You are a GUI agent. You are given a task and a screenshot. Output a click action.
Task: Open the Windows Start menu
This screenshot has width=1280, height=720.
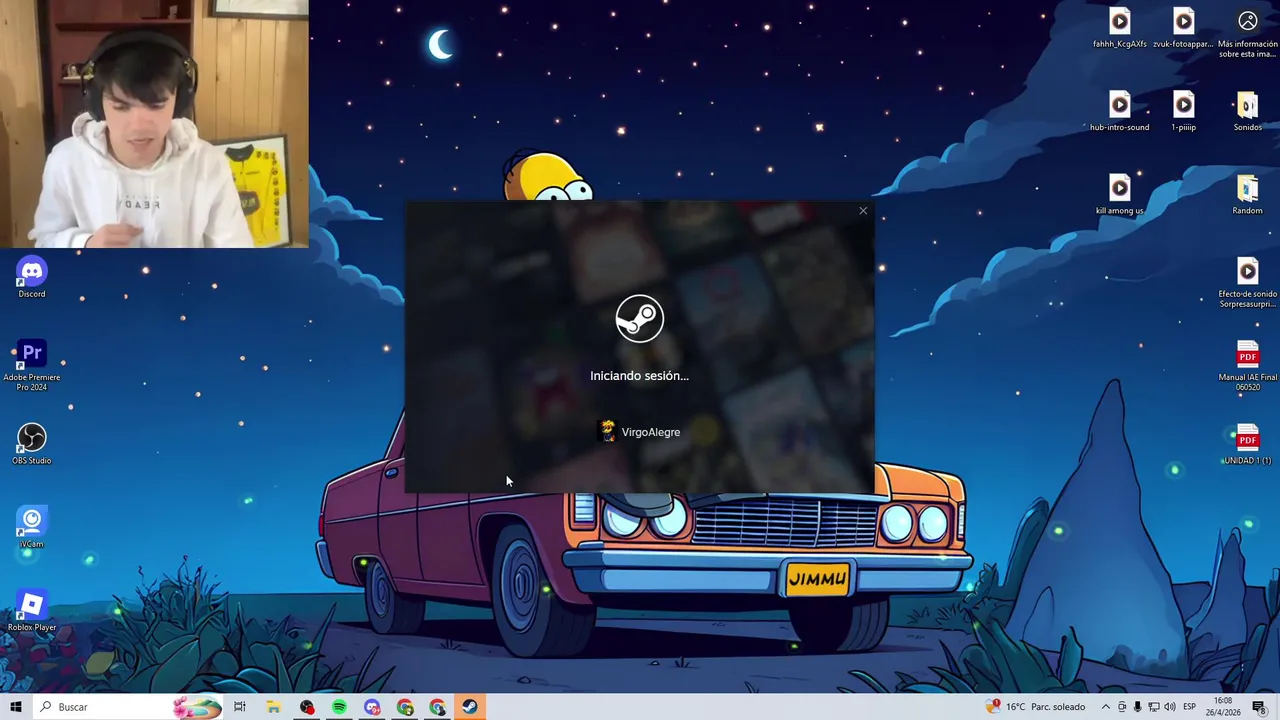point(16,707)
